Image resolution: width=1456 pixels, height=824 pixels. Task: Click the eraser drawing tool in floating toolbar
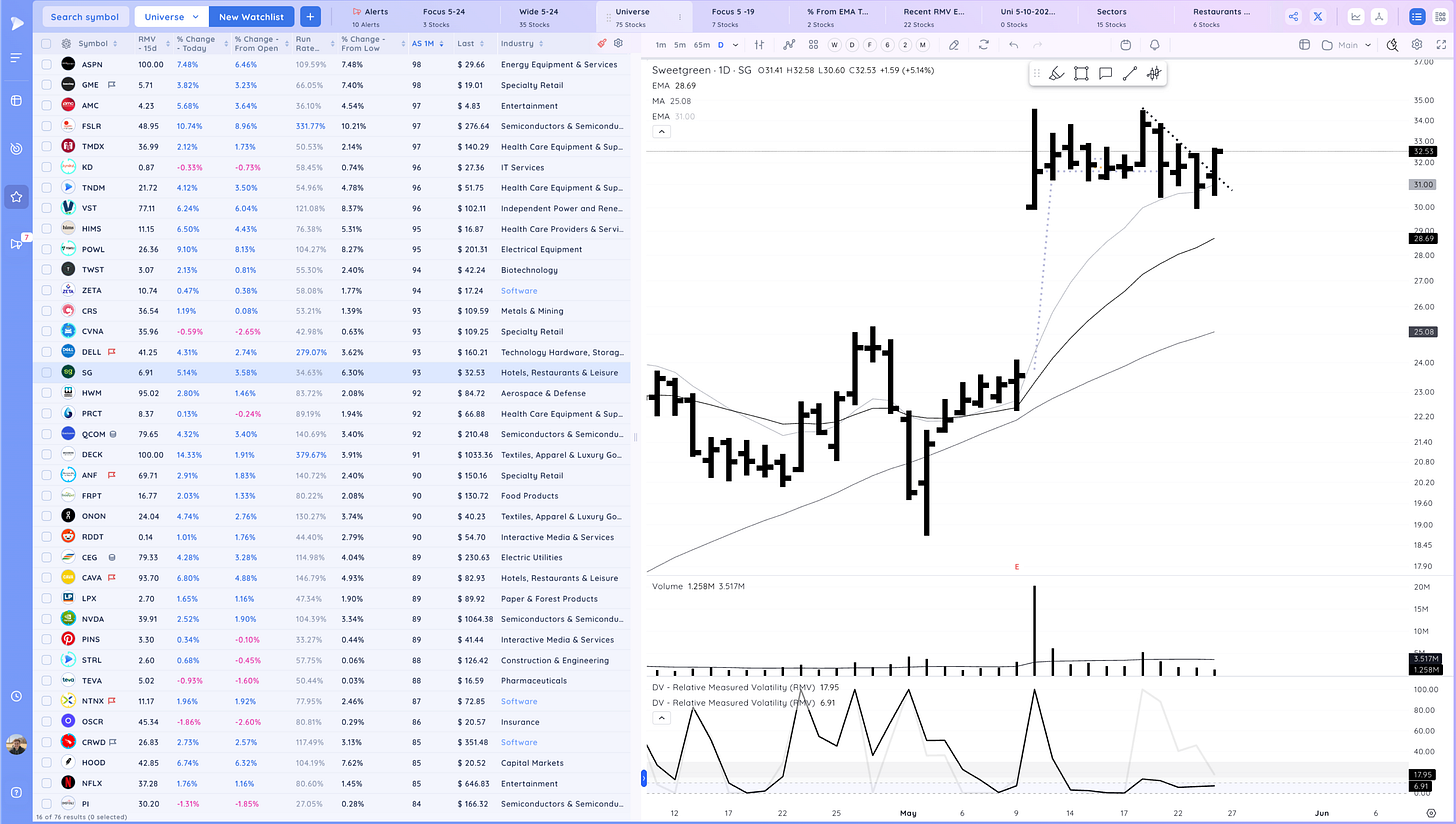click(x=1057, y=73)
